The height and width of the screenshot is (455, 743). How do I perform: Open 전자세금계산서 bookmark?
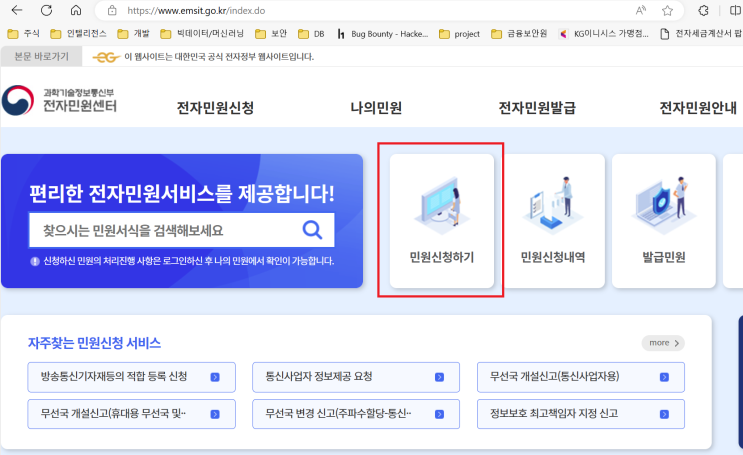tap(701, 34)
